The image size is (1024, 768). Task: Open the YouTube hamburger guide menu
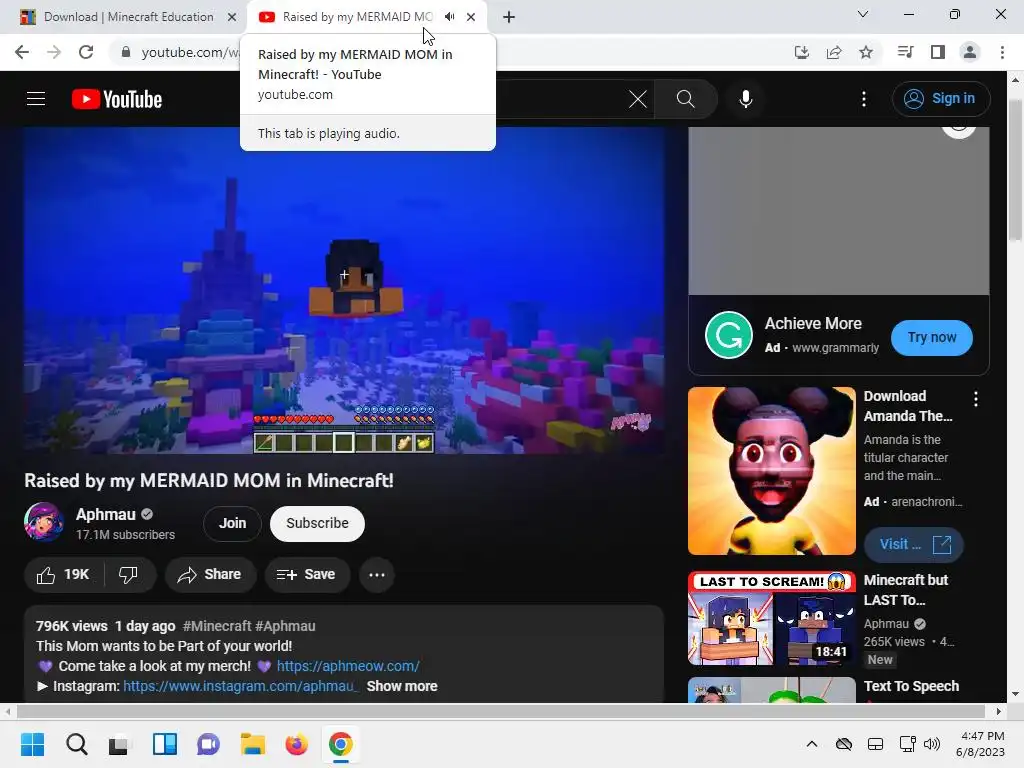pos(36,99)
